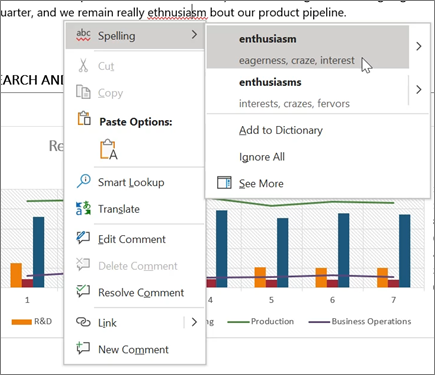The height and width of the screenshot is (375, 435).
Task: Click the Paste Options heading
Action: click(x=136, y=122)
